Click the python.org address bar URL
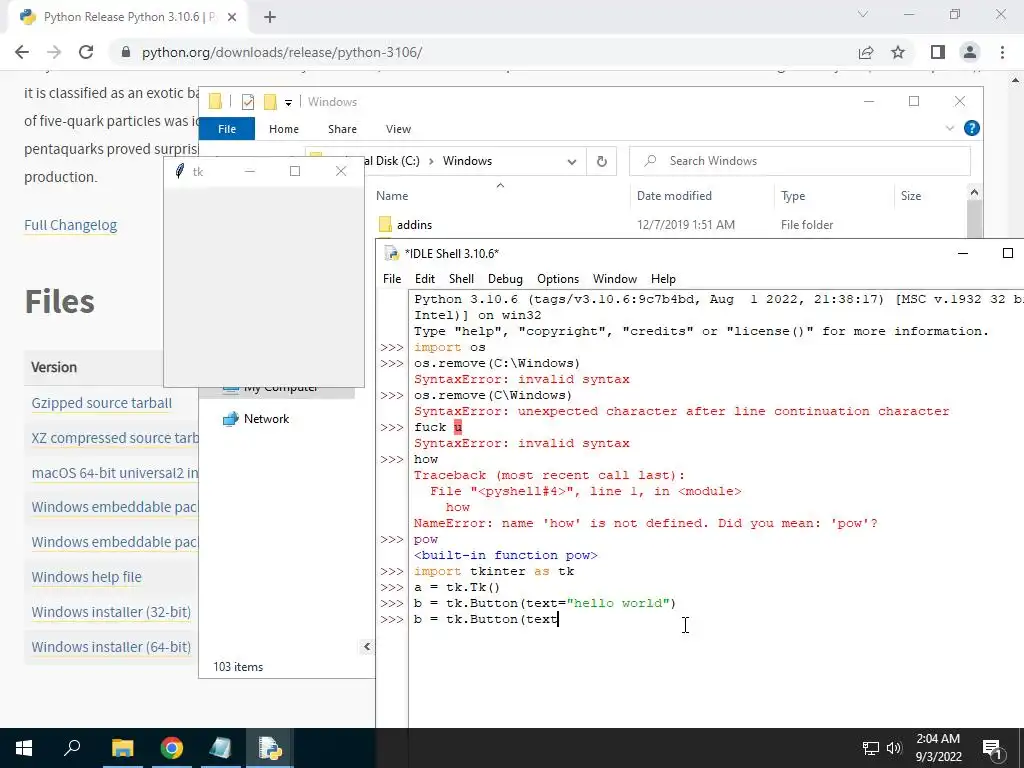Screen dimensions: 1024x768 pos(281,52)
